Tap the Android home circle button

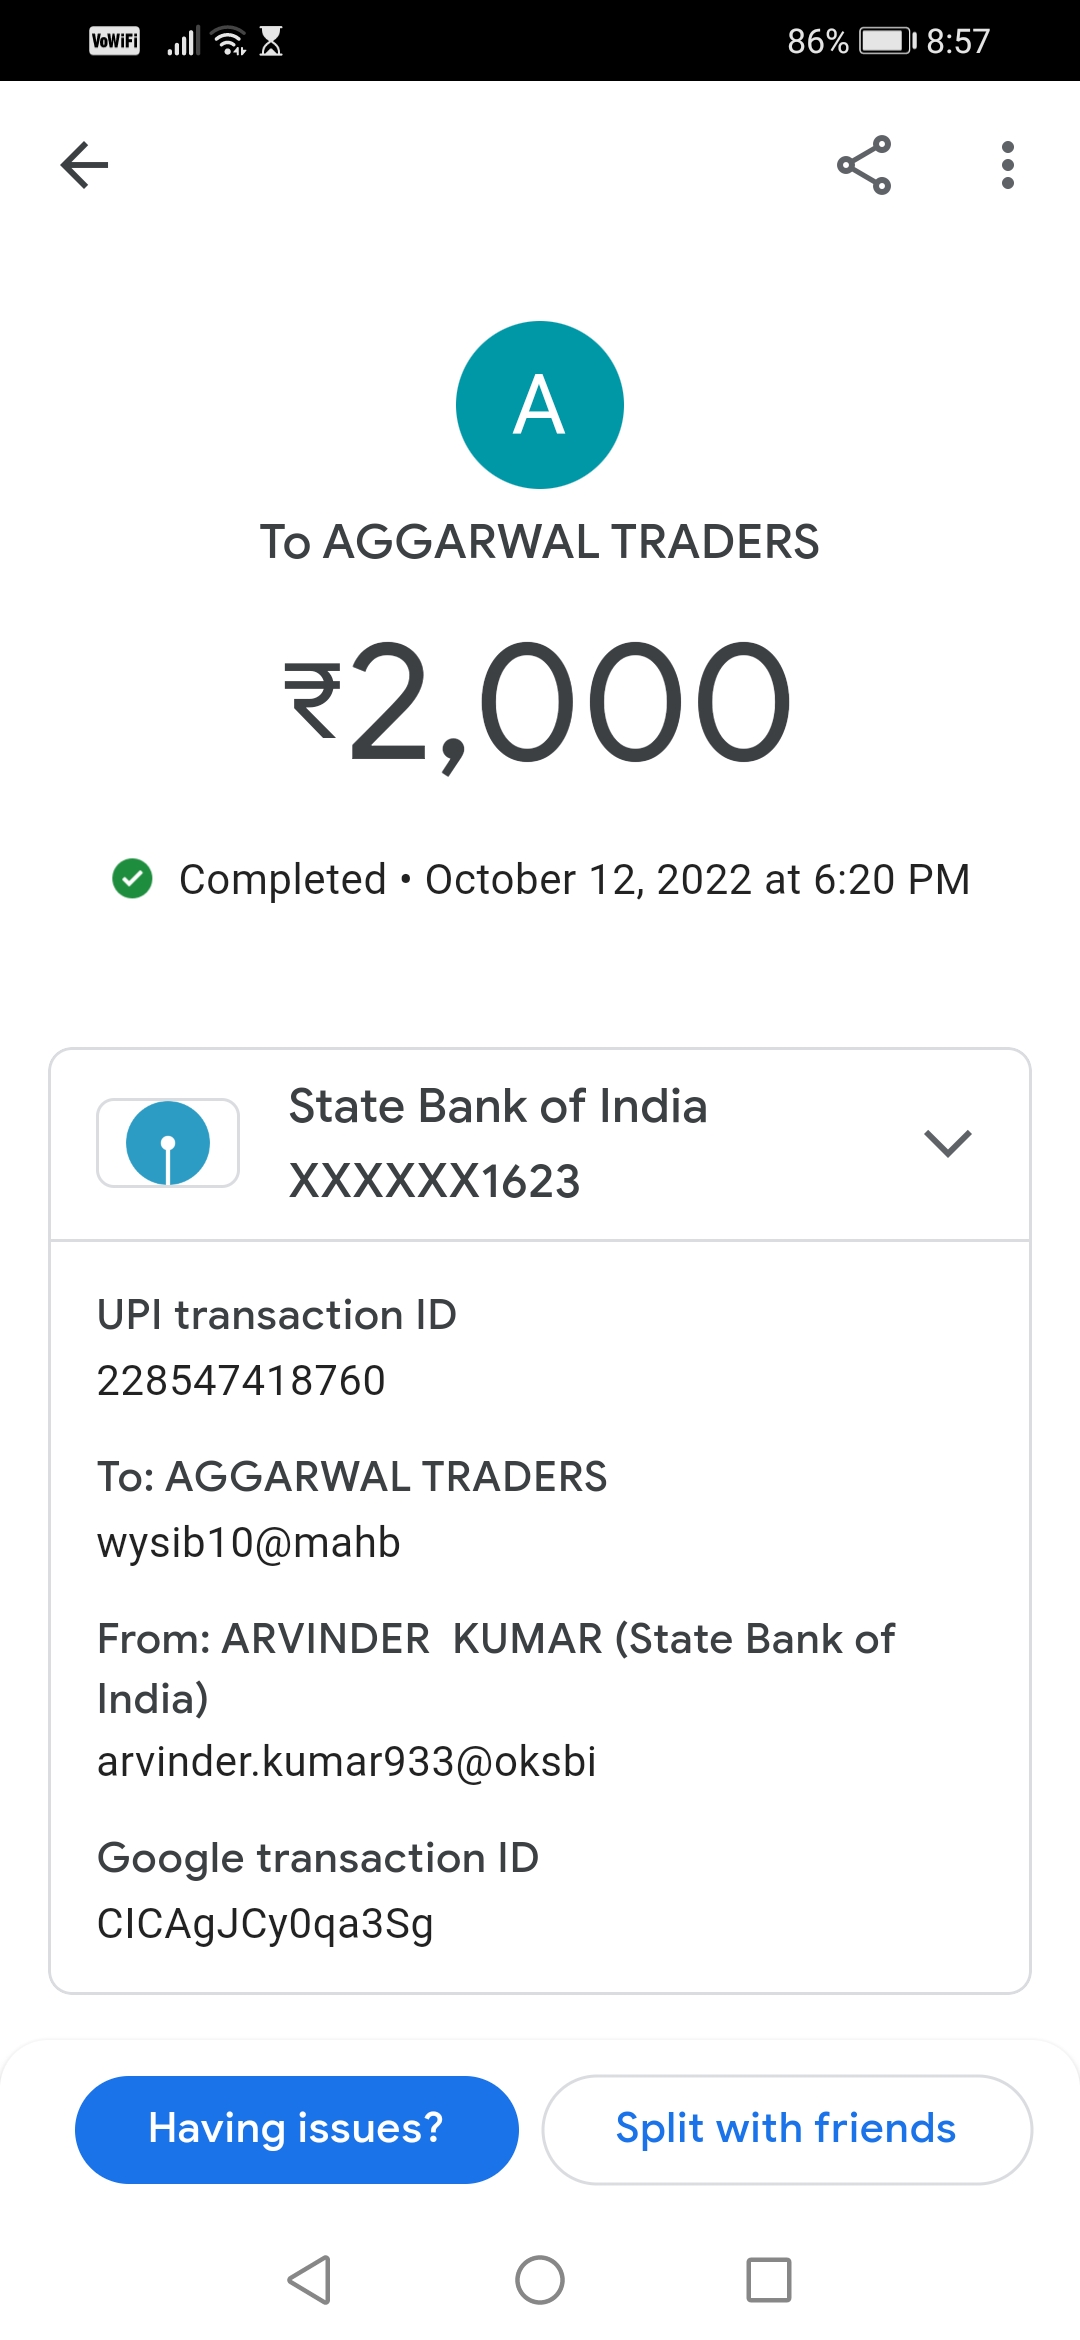(x=540, y=2280)
